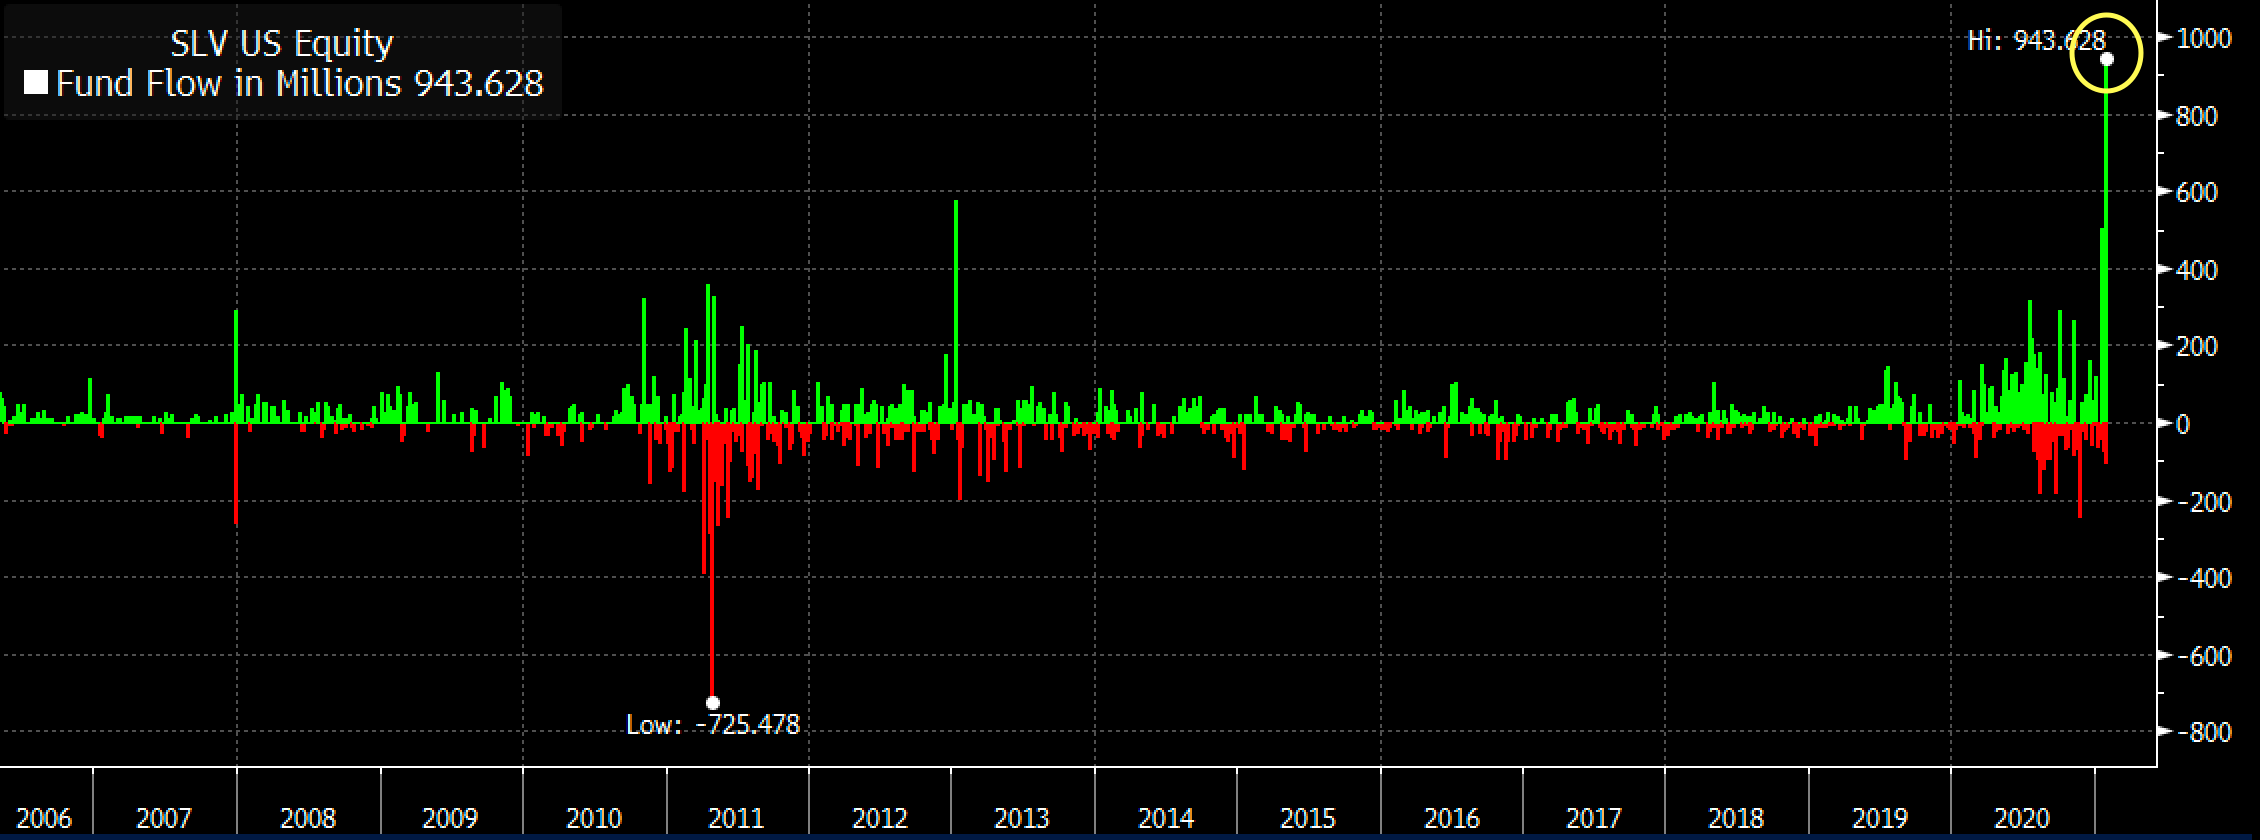Screen dimensions: 2260x840
Task: Click the 0 value on y-axis
Action: pyautogui.click(x=2183, y=424)
